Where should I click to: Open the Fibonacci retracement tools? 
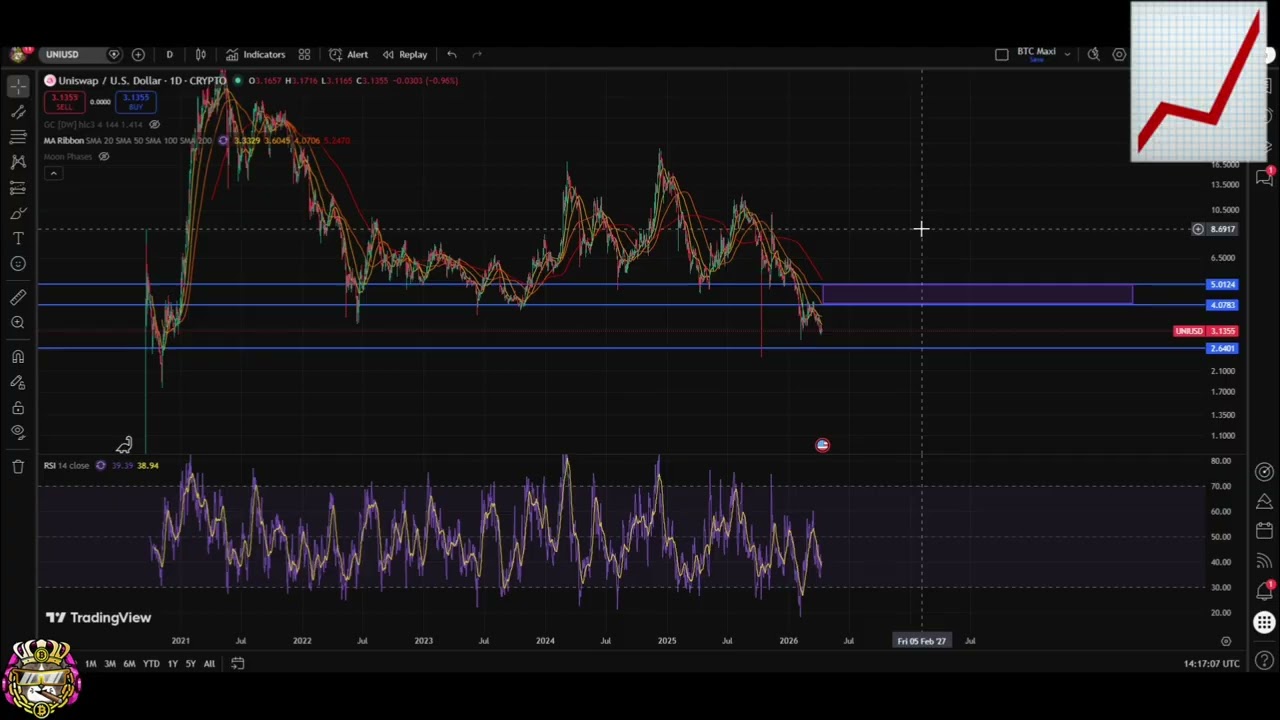pyautogui.click(x=18, y=136)
